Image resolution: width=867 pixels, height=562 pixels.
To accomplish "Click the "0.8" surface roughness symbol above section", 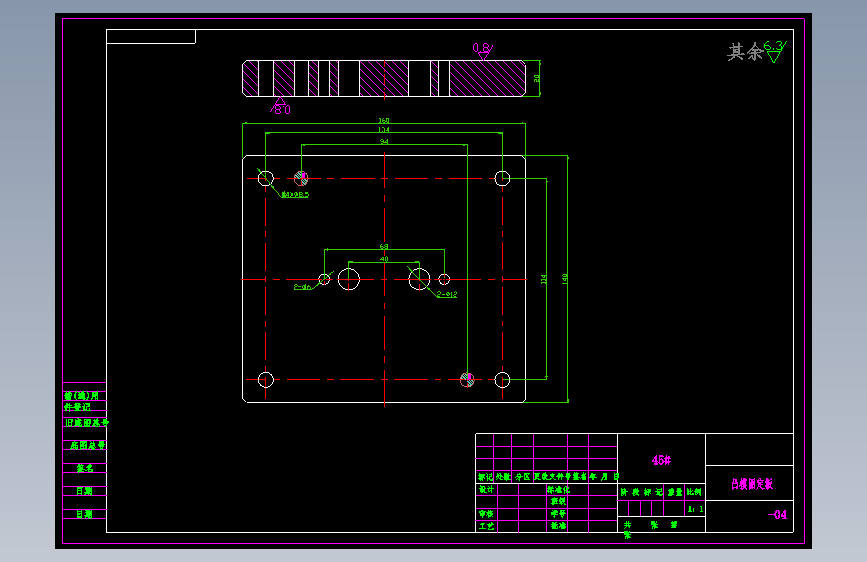I will (x=483, y=51).
